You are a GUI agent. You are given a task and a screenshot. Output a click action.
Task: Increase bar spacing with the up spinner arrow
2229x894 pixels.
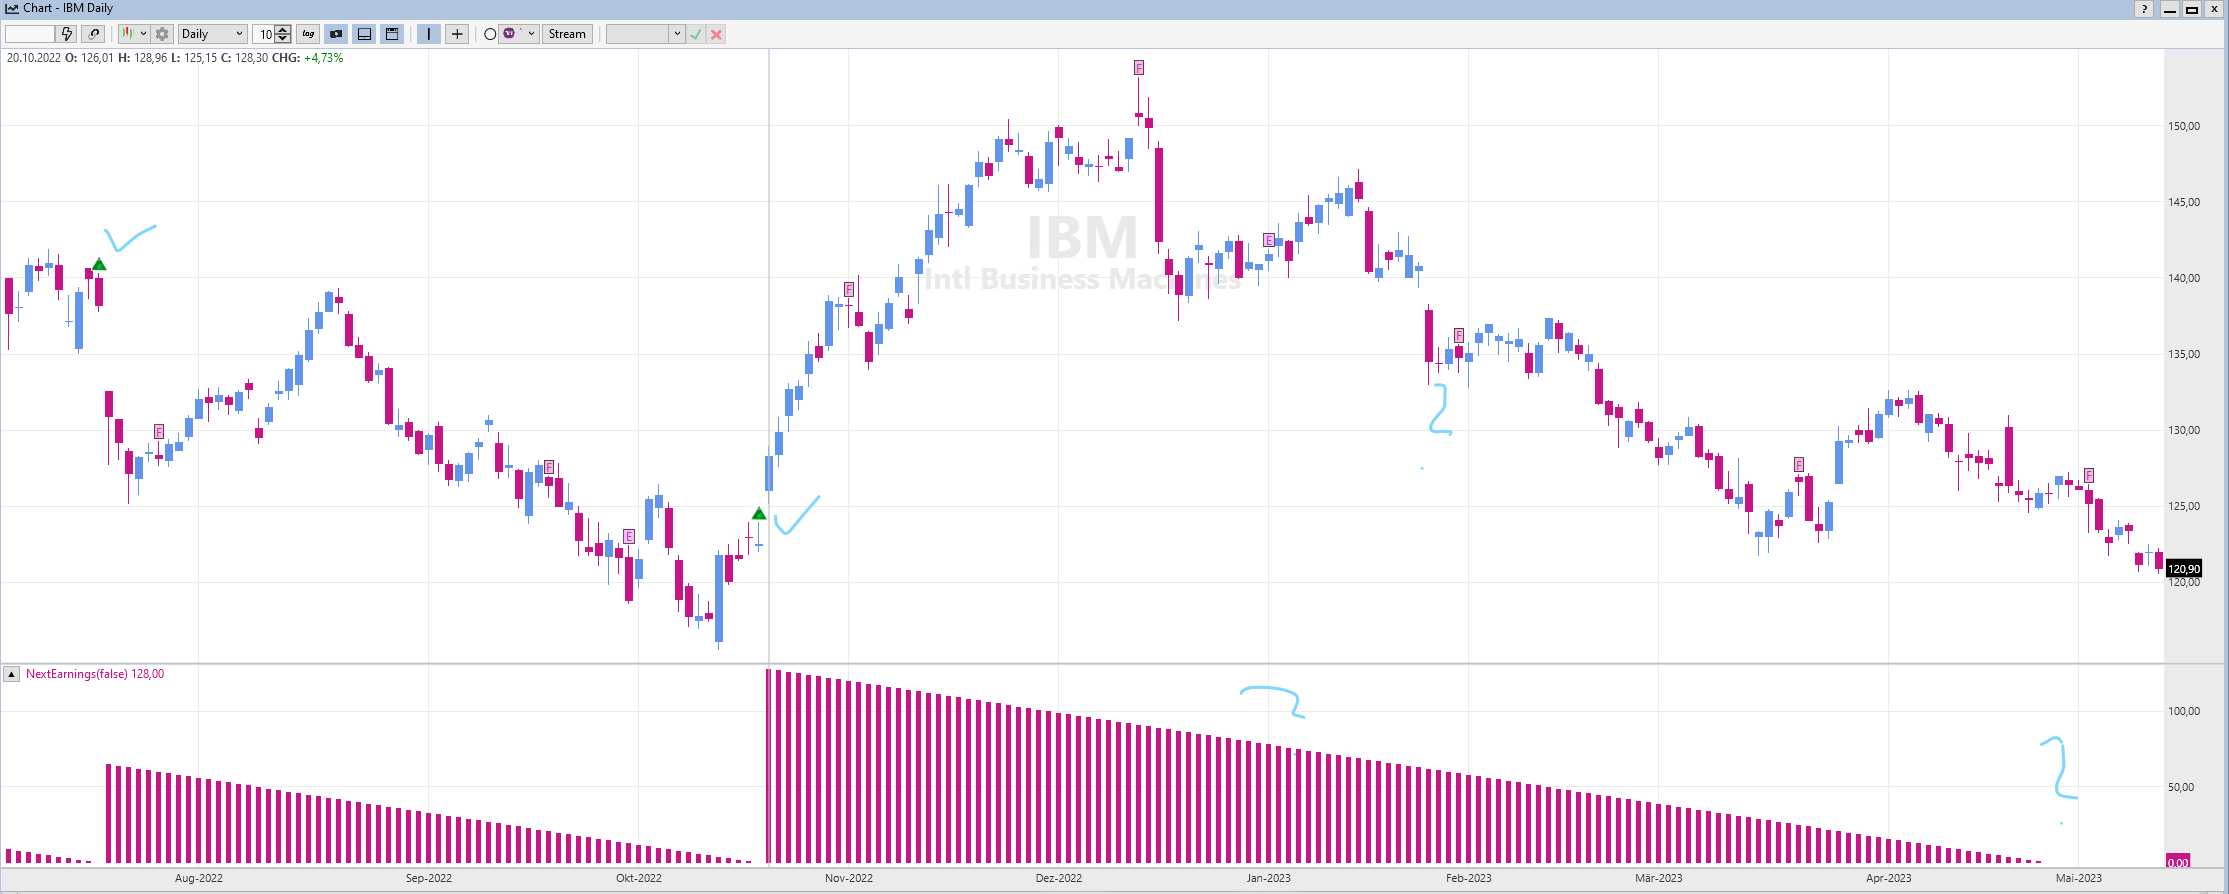283,29
